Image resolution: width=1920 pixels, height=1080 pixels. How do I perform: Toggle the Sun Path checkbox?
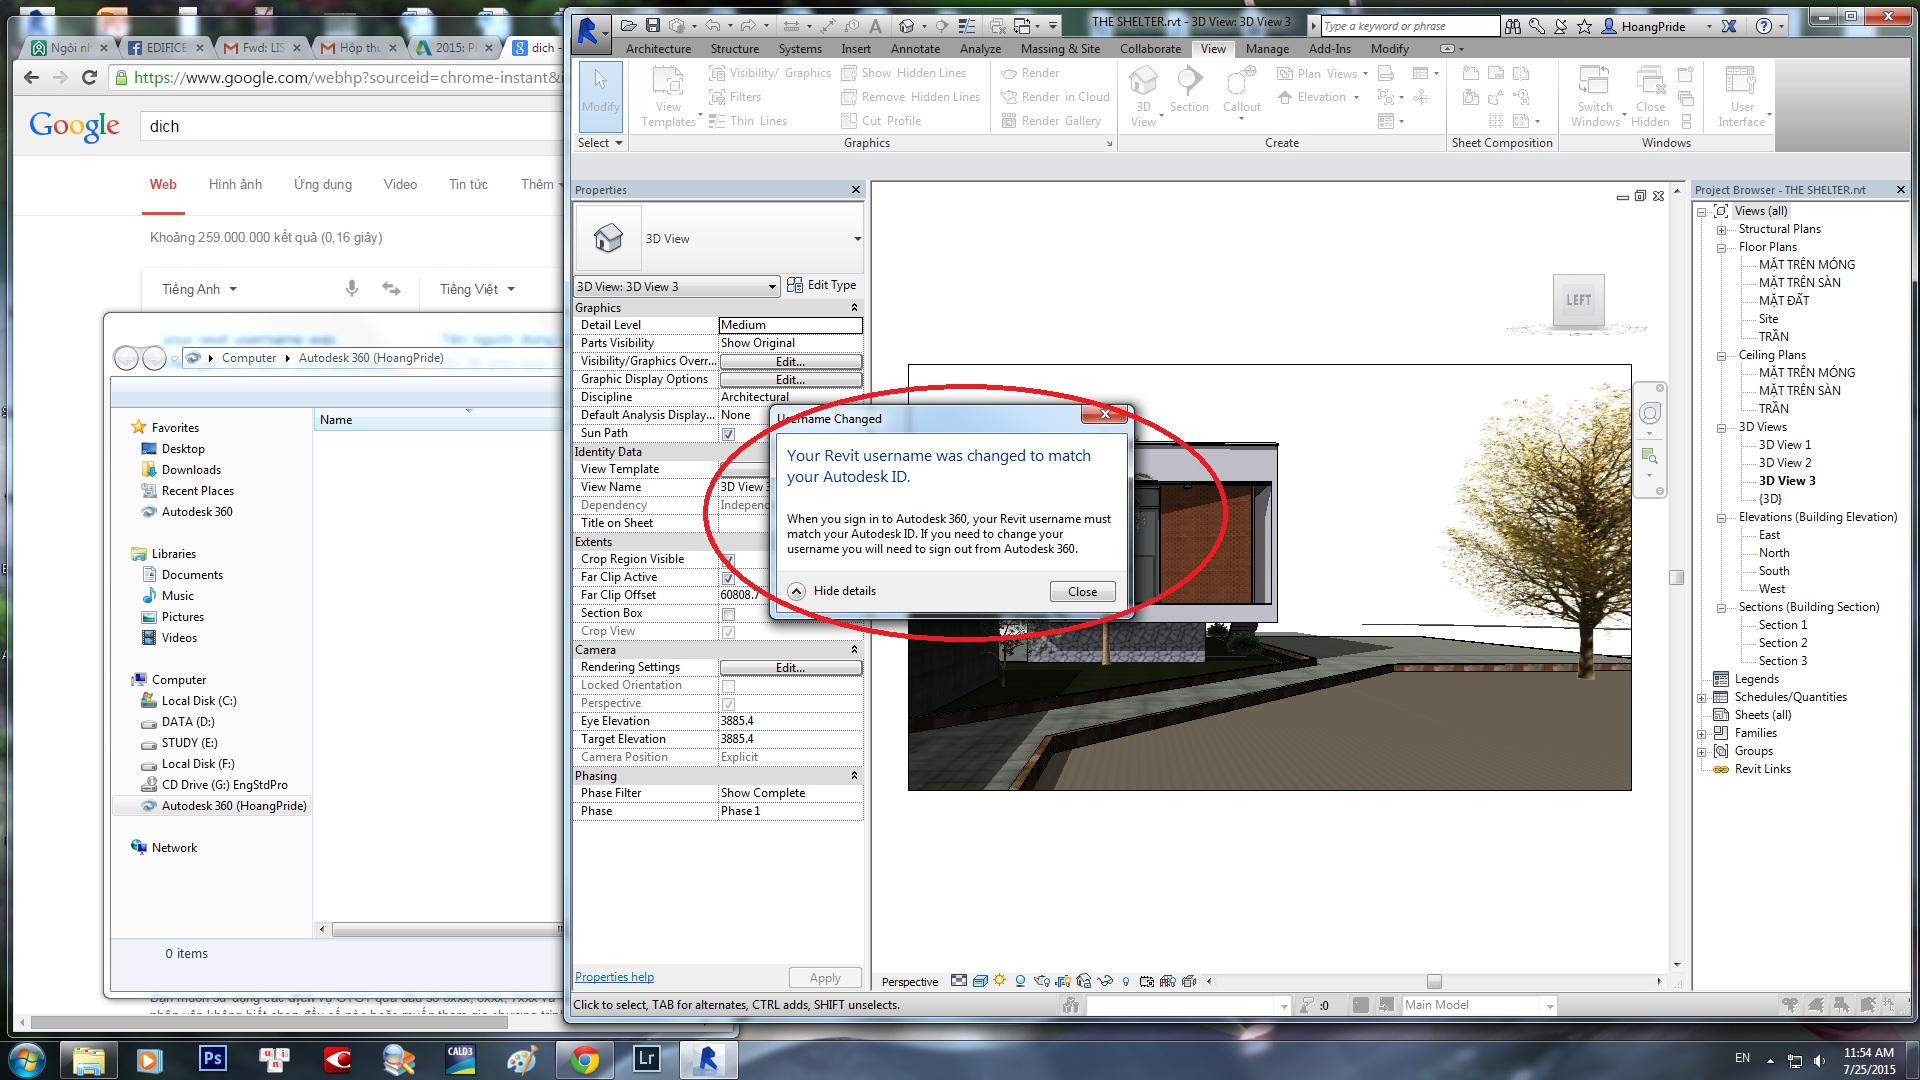click(x=728, y=434)
